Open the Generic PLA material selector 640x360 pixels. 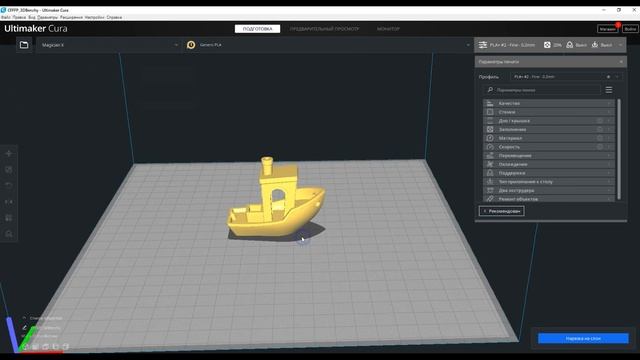coord(328,45)
